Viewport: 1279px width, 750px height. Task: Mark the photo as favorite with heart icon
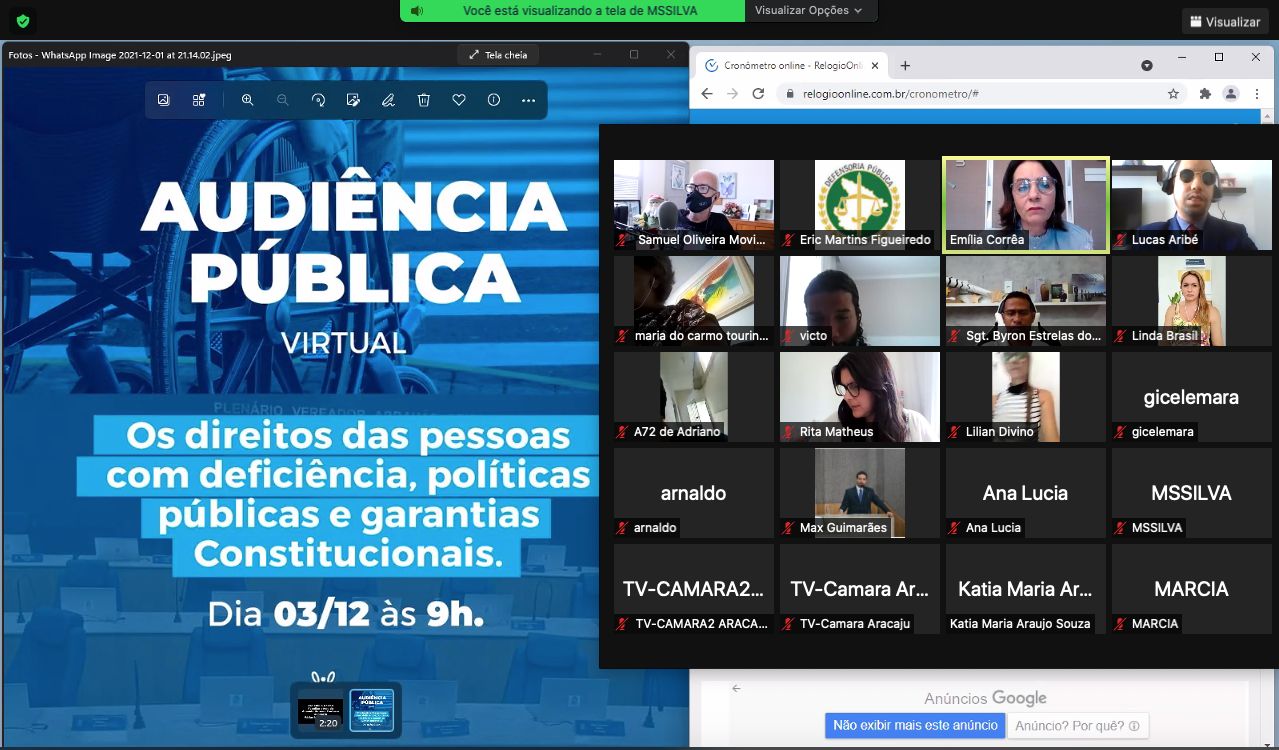click(x=459, y=100)
